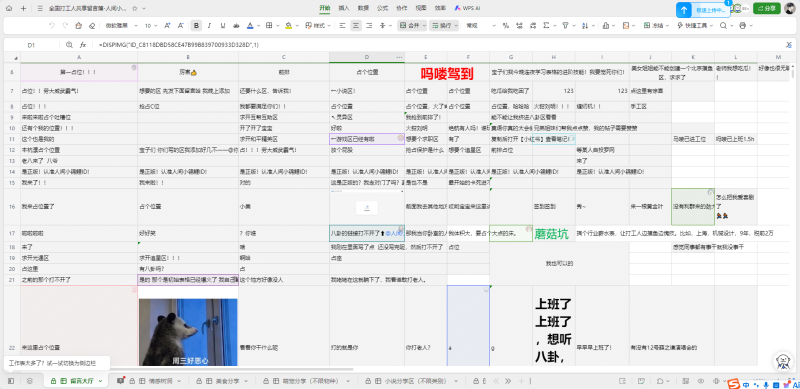
Task: Apply percent style icon
Action: (x=506, y=26)
